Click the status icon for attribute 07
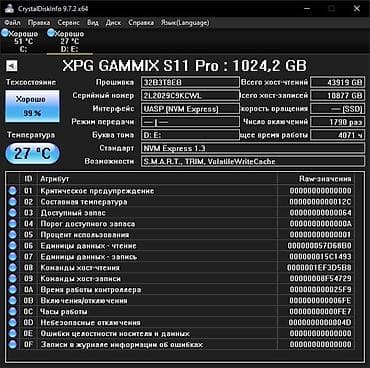370x368 pixels. coord(13,257)
